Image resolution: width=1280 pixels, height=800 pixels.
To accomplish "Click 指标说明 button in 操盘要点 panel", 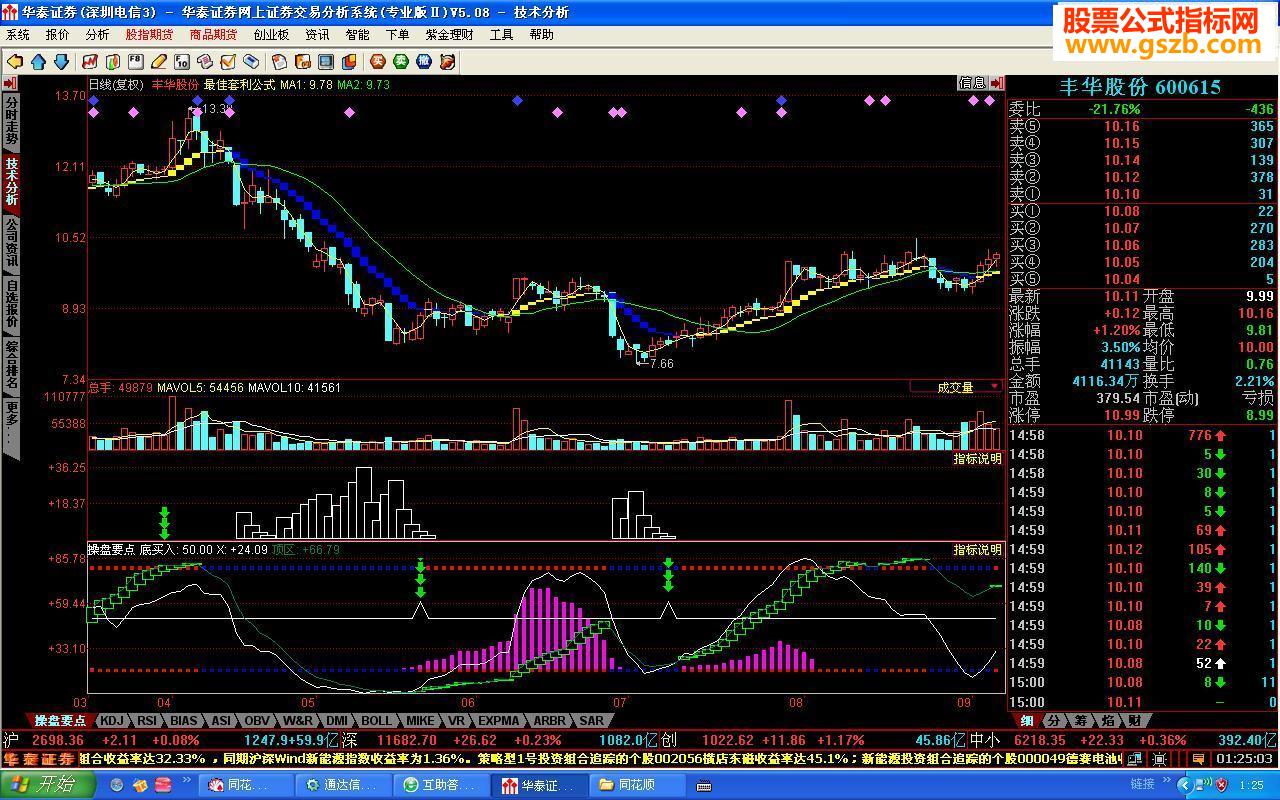I will coord(977,549).
